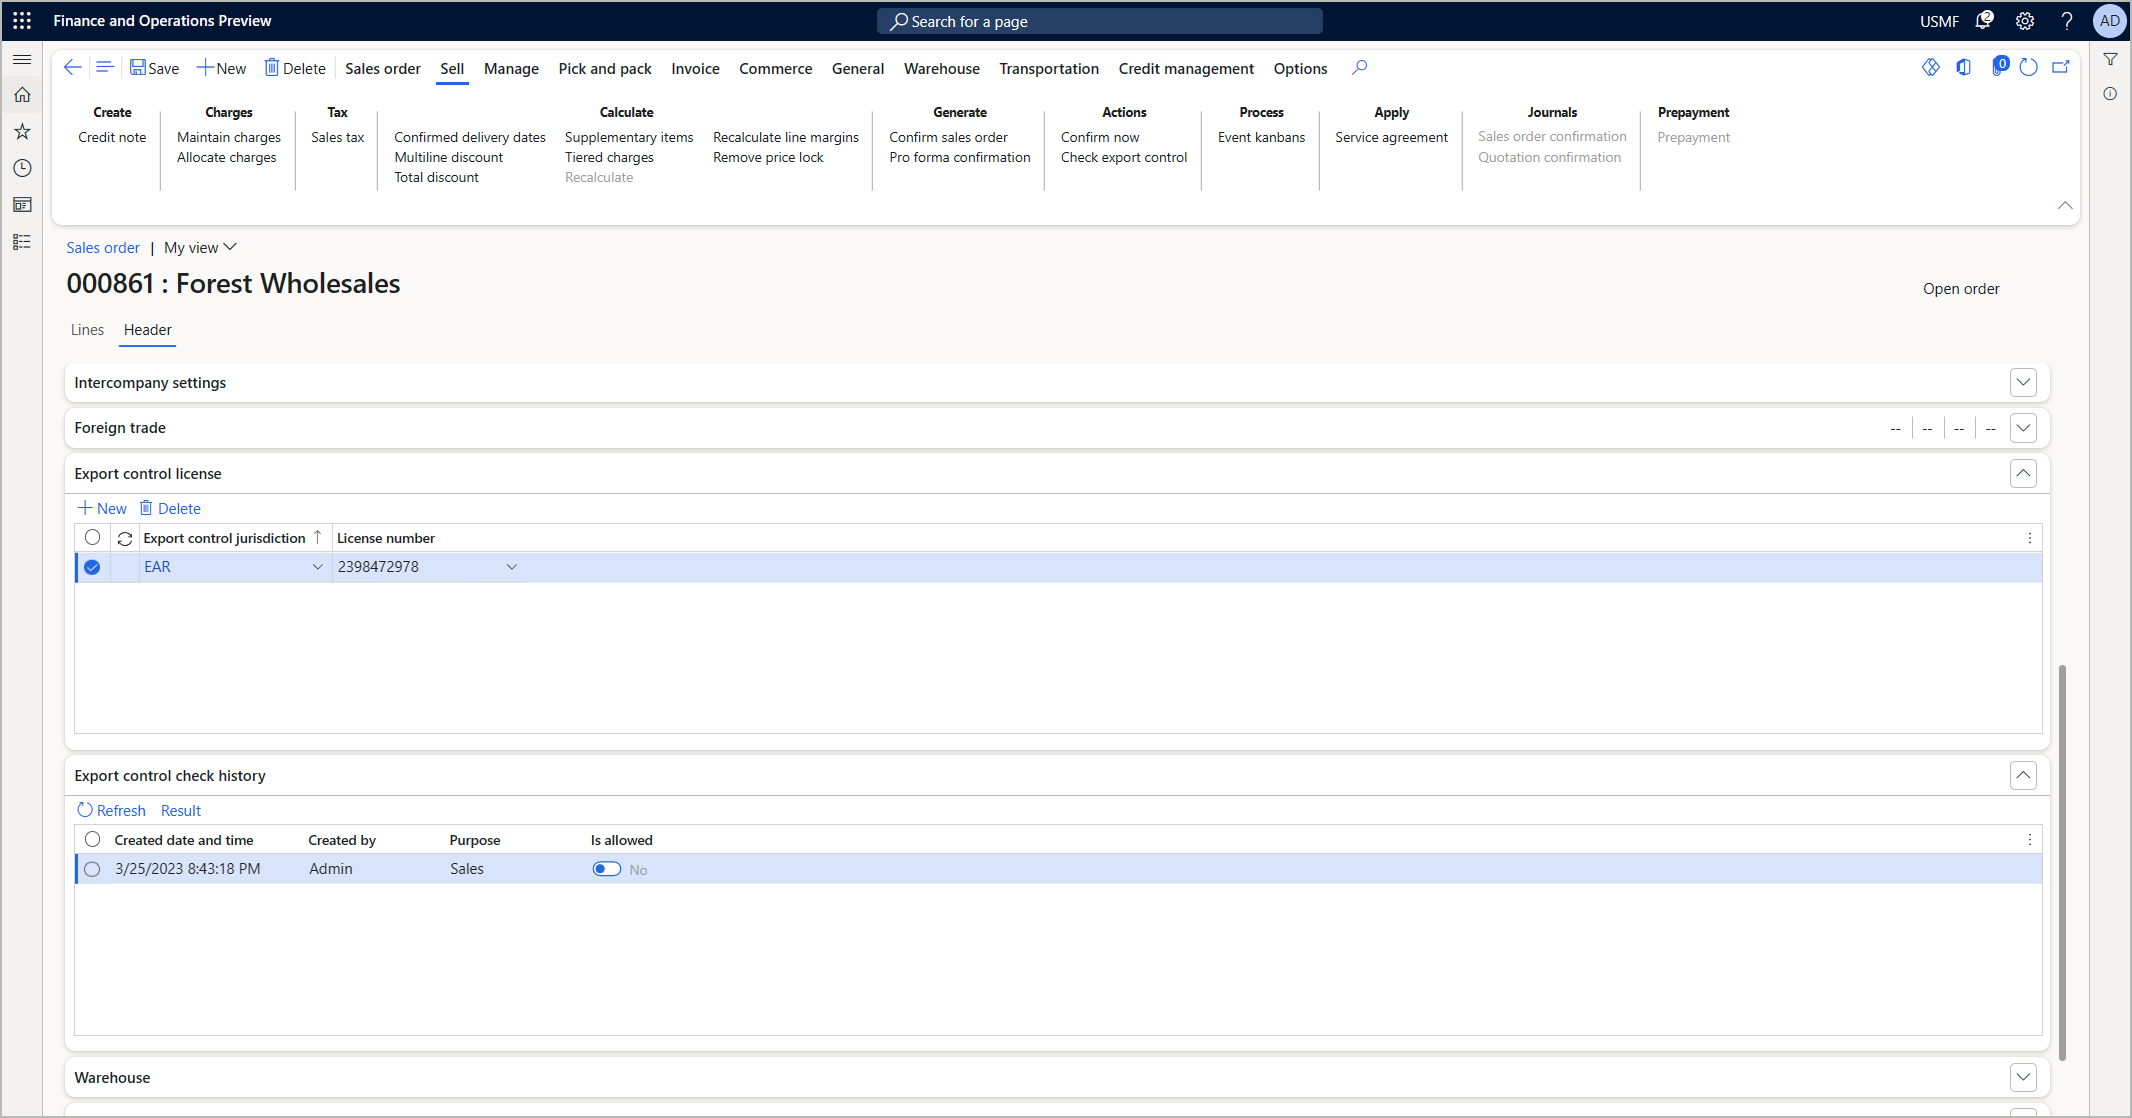Select the Microsoft Office export icon
The width and height of the screenshot is (2132, 1118).
(1963, 66)
